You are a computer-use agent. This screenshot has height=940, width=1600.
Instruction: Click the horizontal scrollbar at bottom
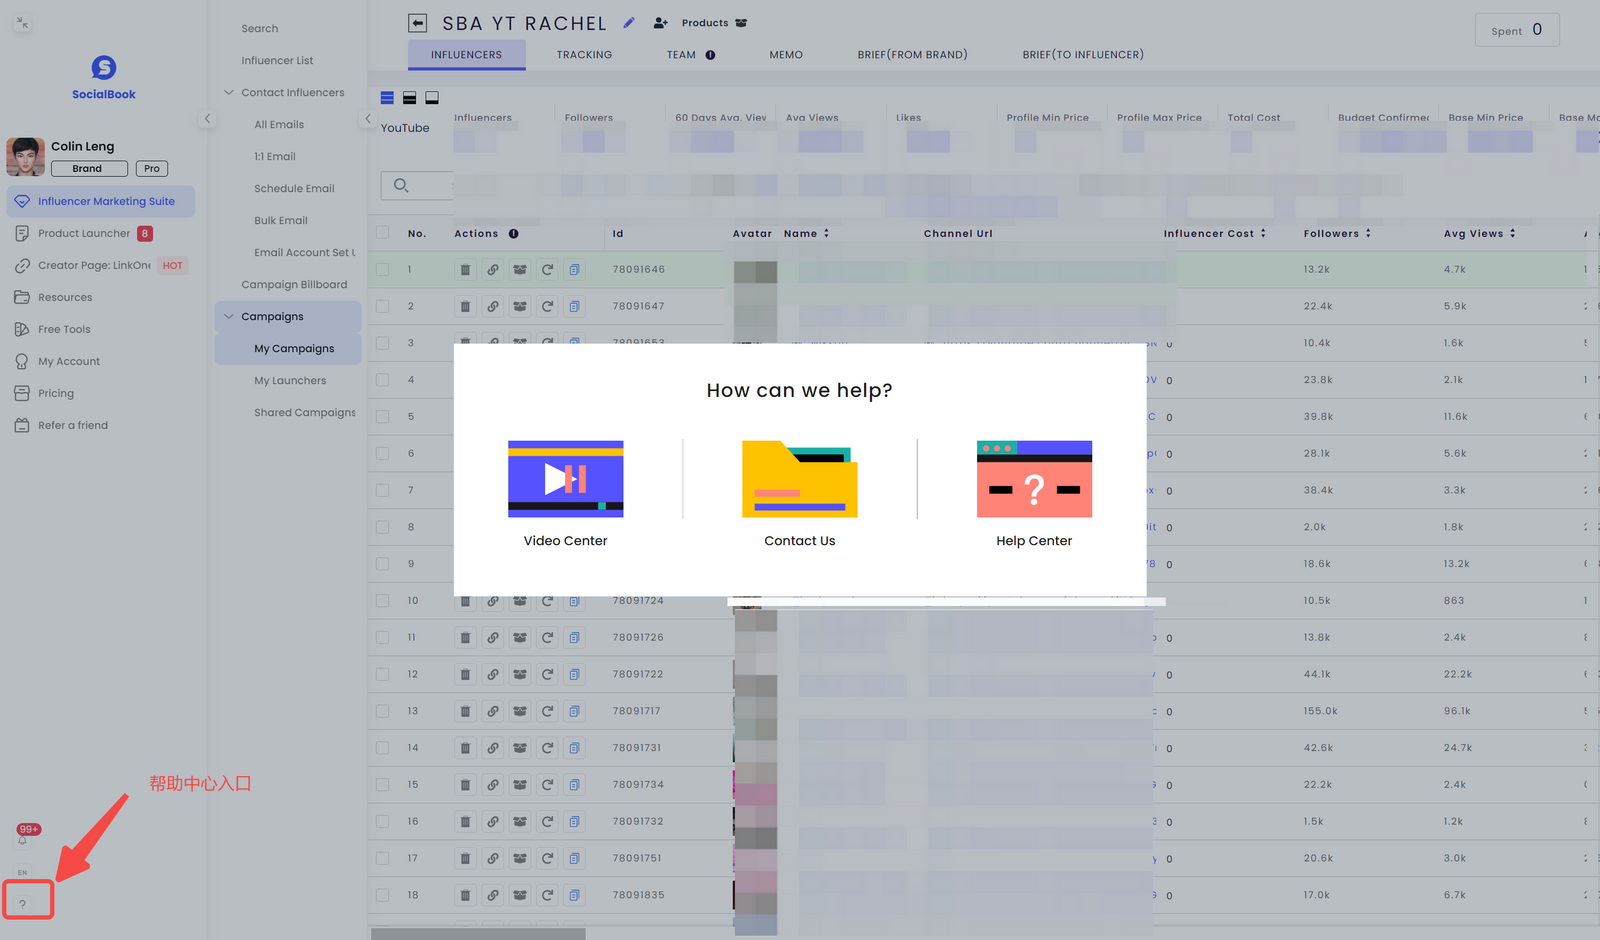coord(478,934)
